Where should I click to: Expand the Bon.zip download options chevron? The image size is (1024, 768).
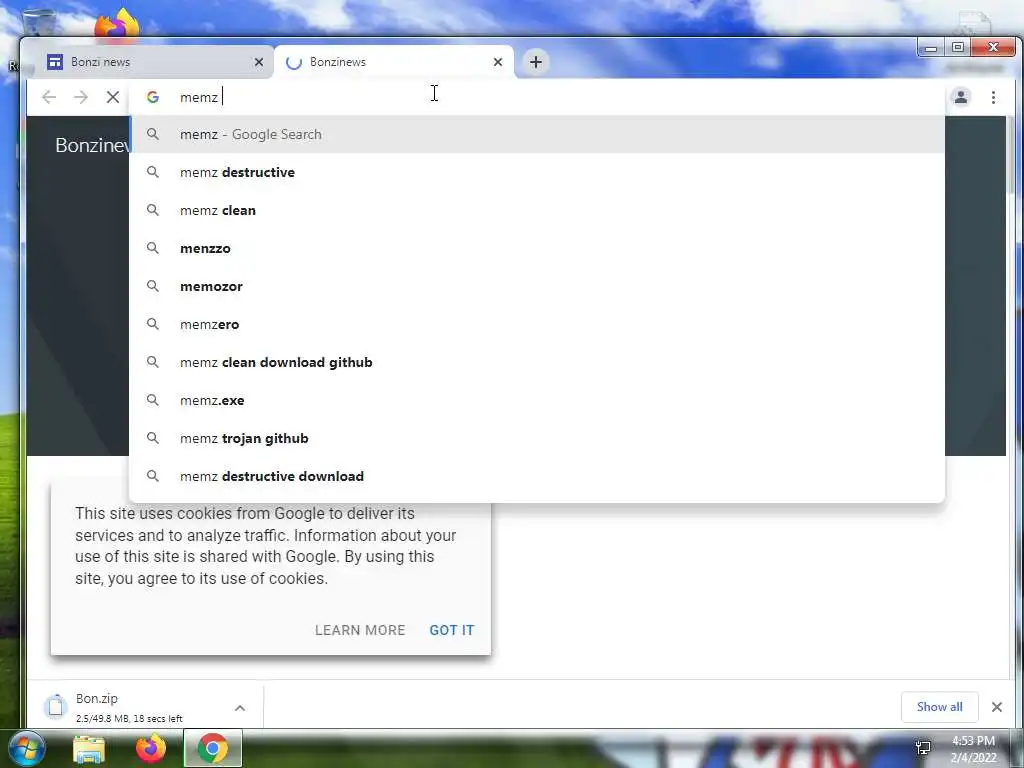click(240, 708)
